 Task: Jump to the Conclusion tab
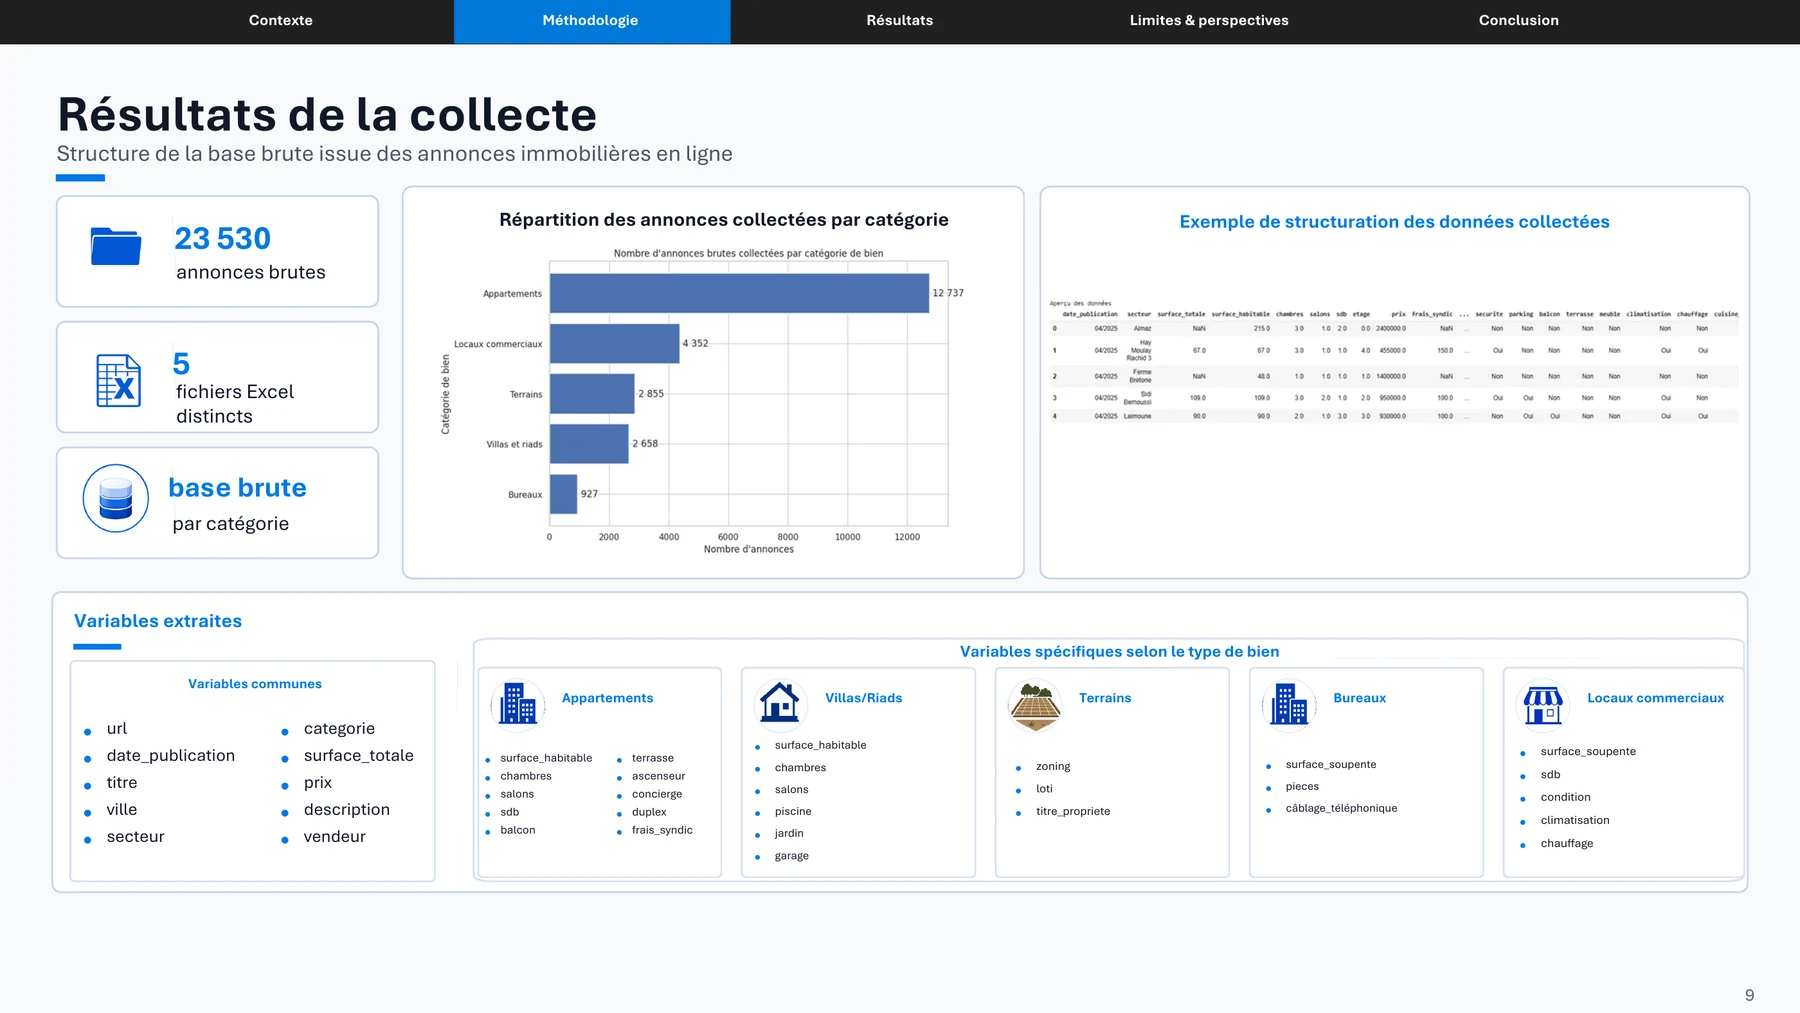(x=1518, y=20)
